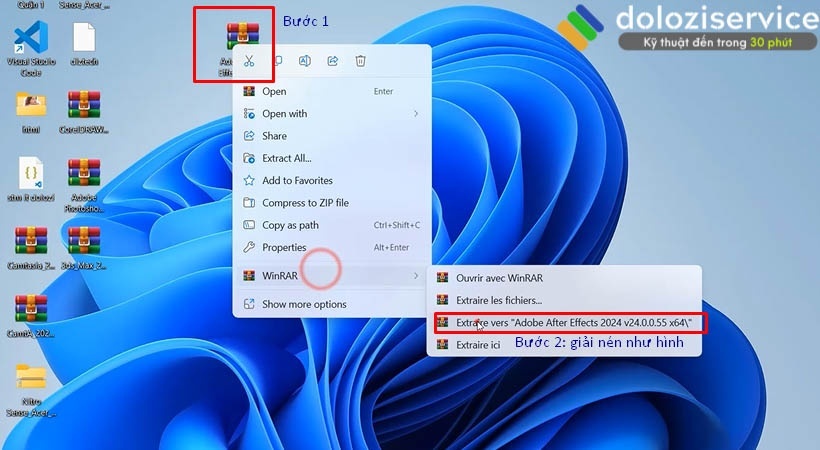
Task: Select the CorelDRAW archive on the desktop
Action: tap(84, 105)
